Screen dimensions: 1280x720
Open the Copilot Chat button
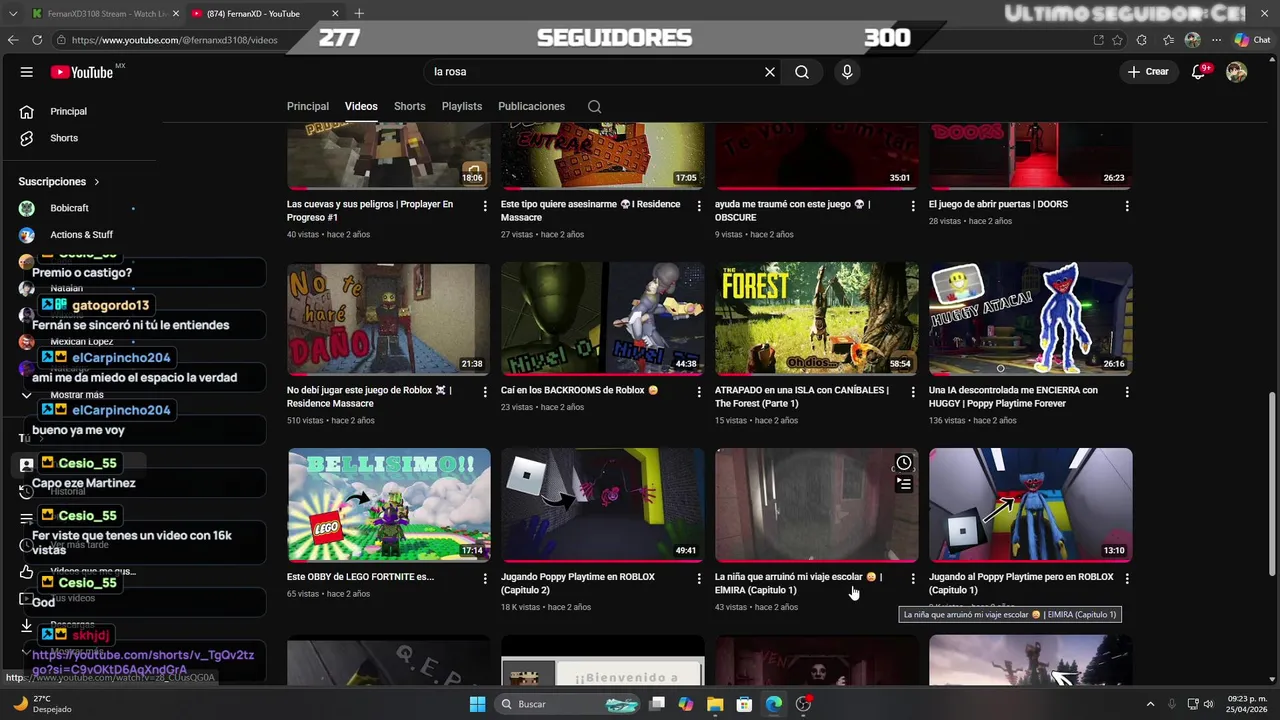(1252, 40)
